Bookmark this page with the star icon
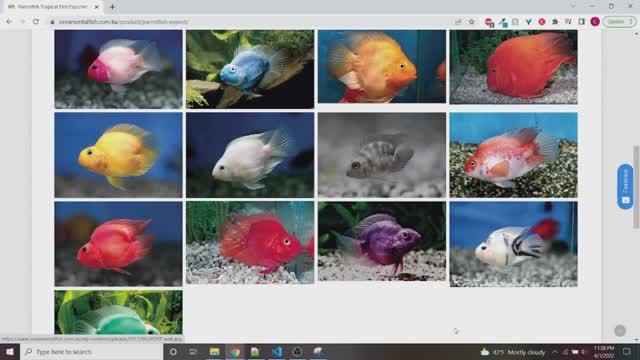This screenshot has width=640, height=360. pyautogui.click(x=472, y=22)
